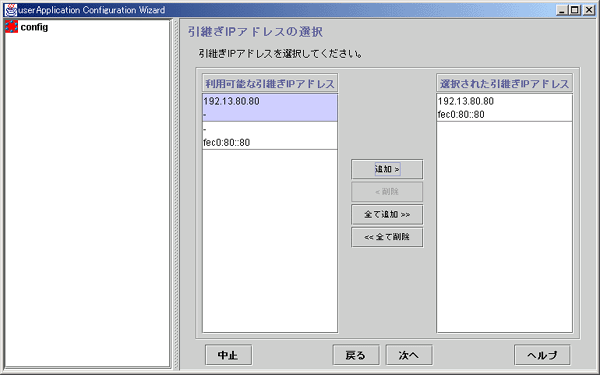Open help with the ヘルプ button
This screenshot has height=375, width=600.
tap(542, 355)
